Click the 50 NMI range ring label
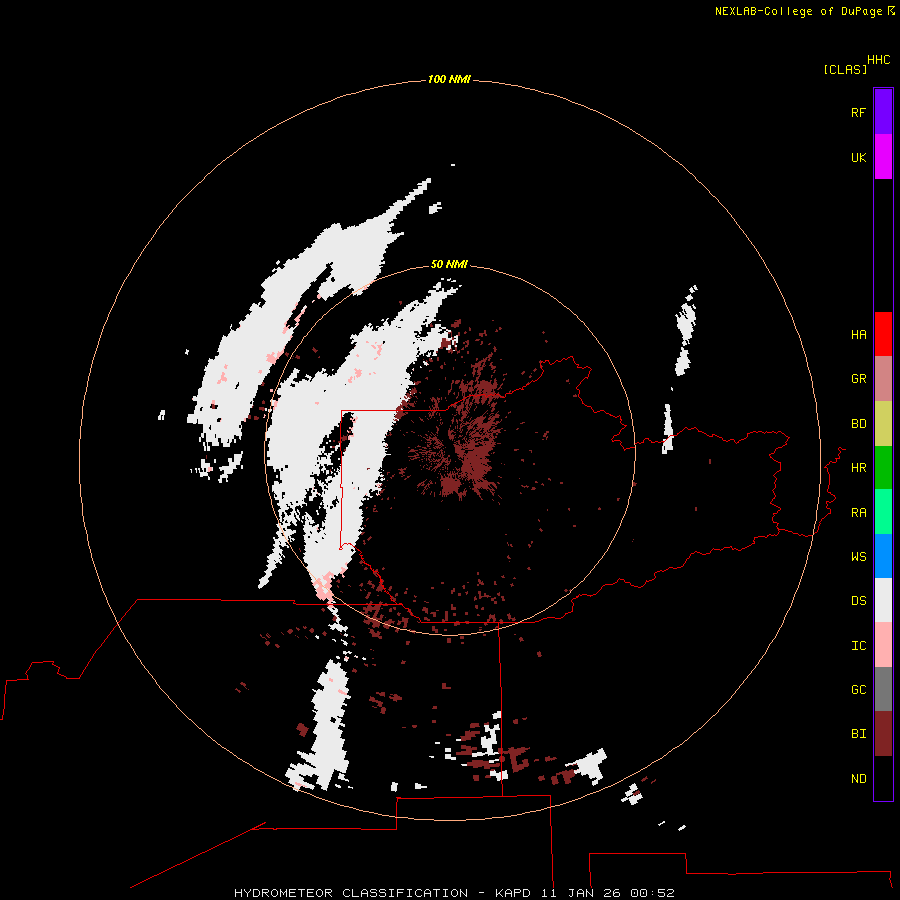The image size is (900, 900). pos(449,264)
